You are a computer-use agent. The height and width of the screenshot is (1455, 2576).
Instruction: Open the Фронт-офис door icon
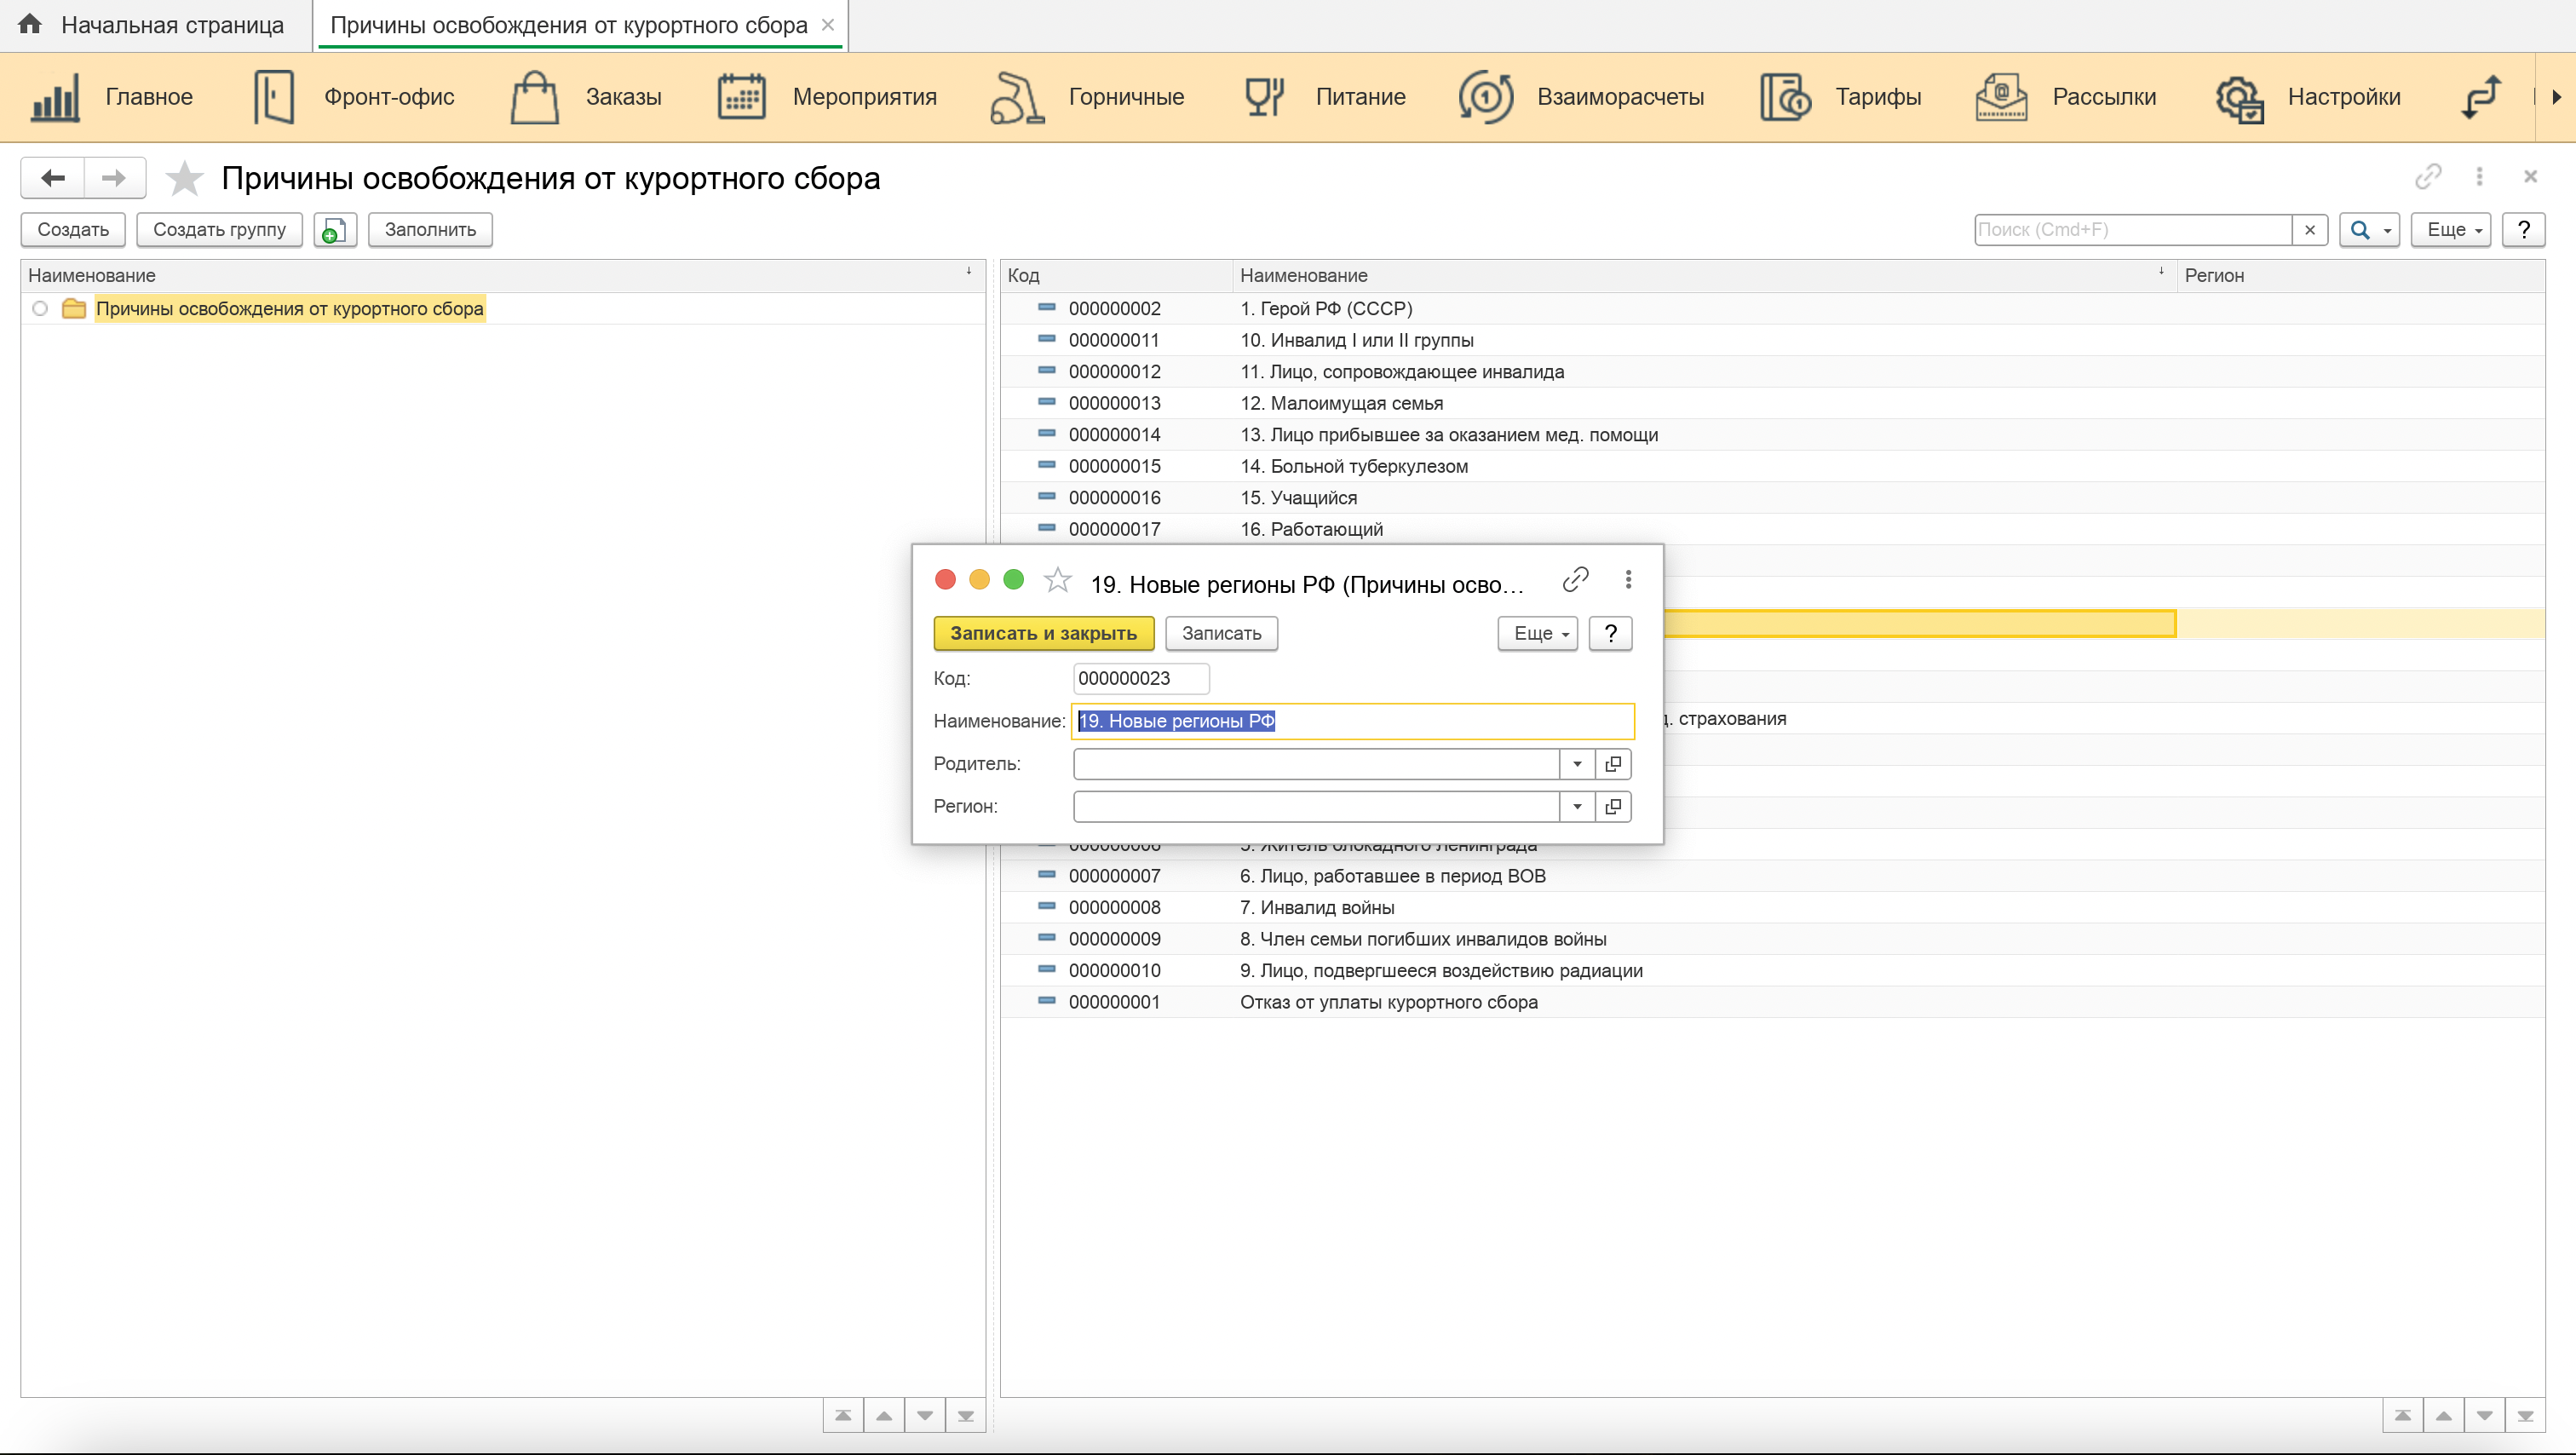(273, 97)
